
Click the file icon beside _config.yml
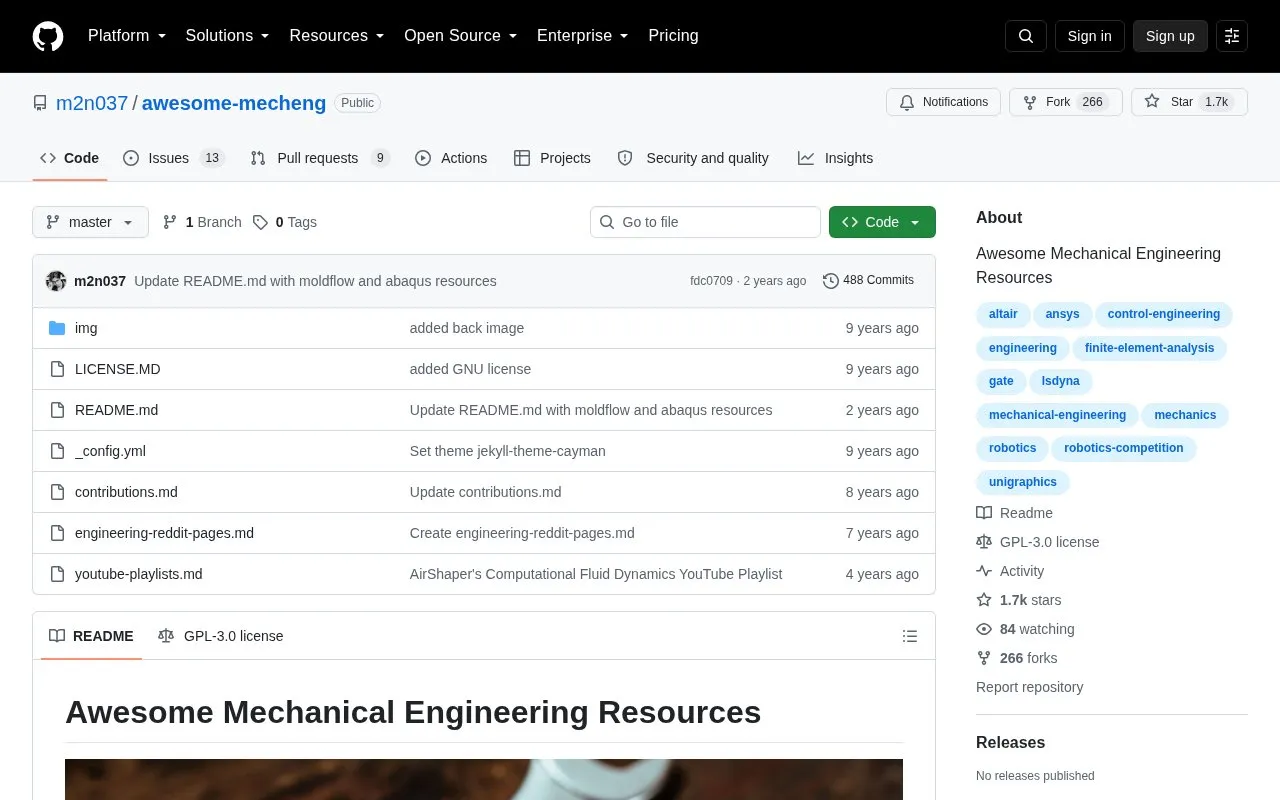[57, 451]
